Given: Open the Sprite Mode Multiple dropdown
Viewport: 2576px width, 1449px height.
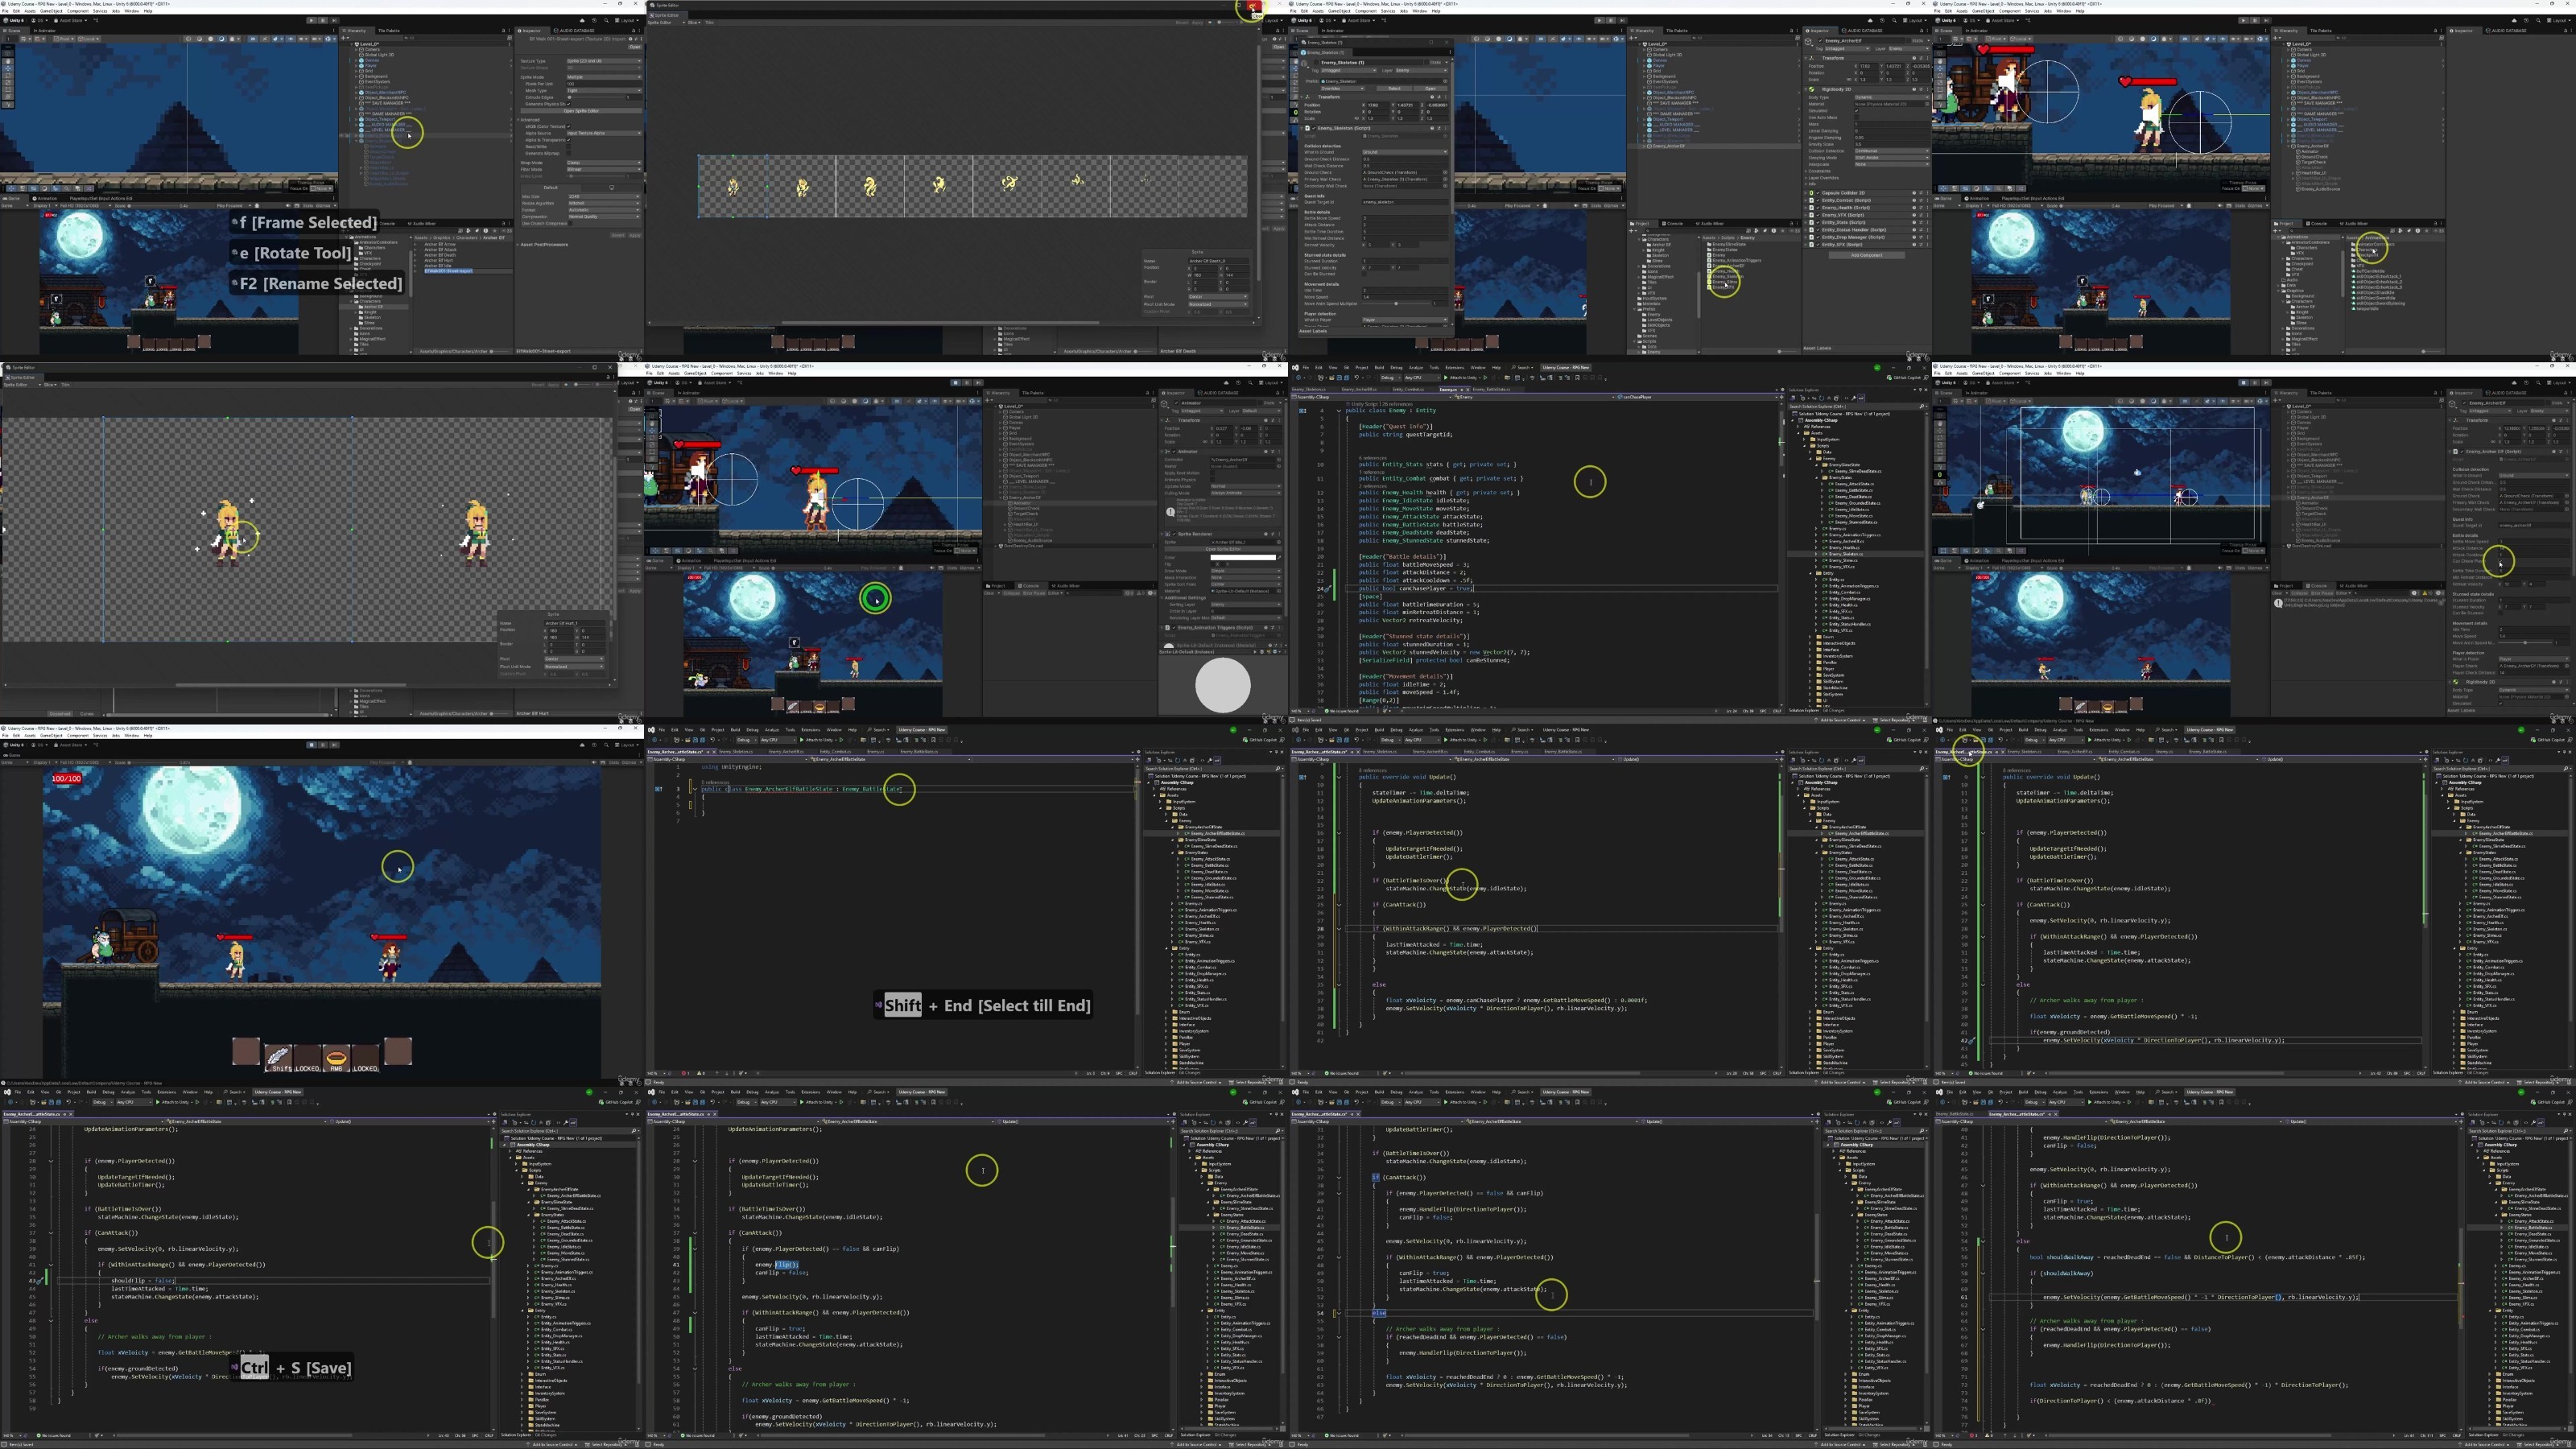Looking at the screenshot, I should tap(604, 77).
